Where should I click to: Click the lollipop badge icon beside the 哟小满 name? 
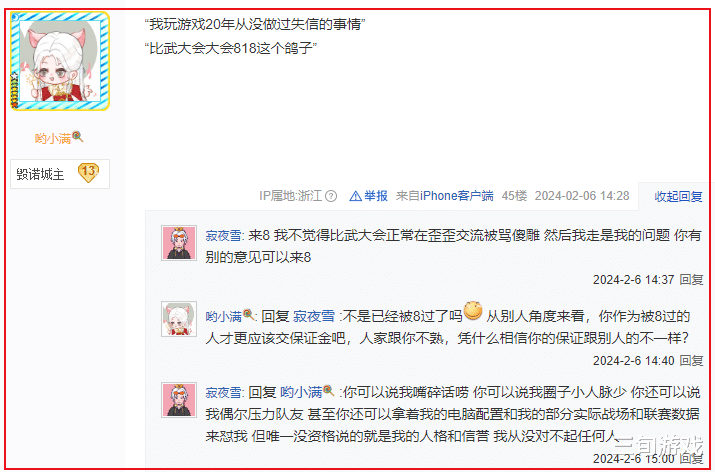point(78,136)
